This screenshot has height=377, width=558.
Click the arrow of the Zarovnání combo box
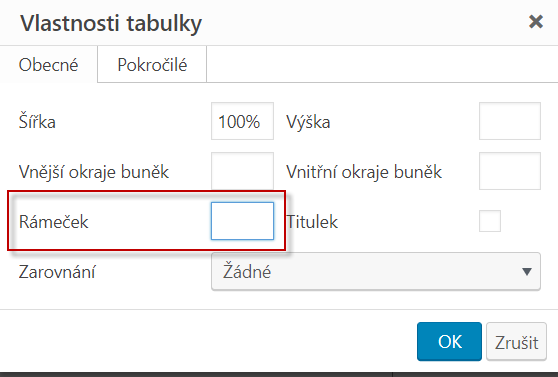tap(527, 272)
